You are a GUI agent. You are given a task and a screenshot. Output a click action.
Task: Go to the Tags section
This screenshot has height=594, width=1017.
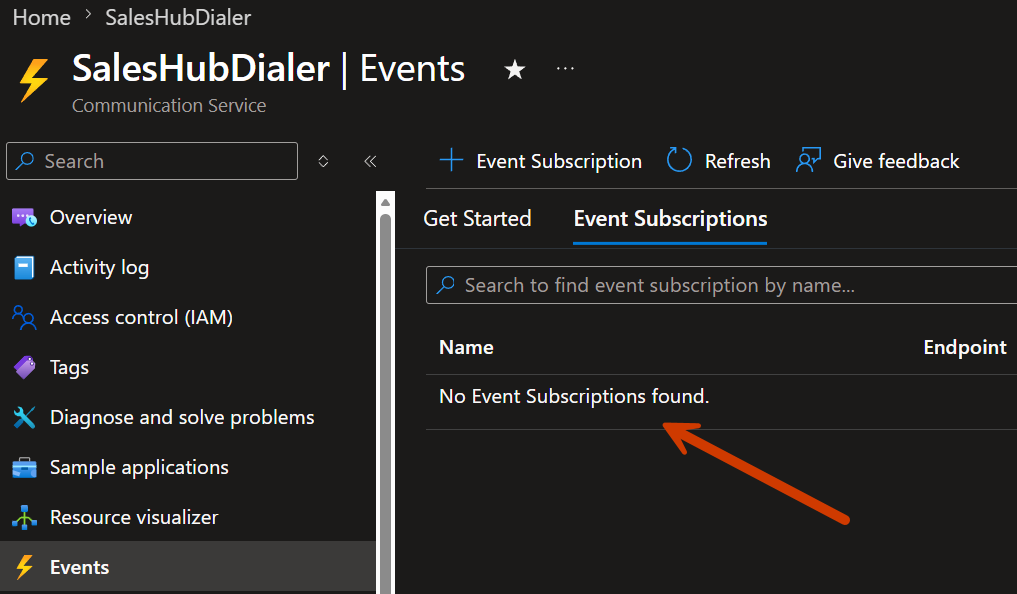[x=188, y=367]
